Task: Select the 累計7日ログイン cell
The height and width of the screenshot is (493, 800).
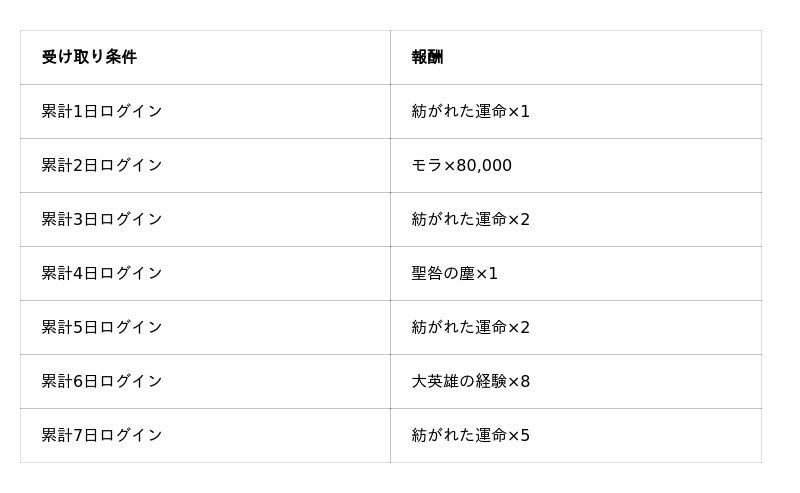Action: [x=102, y=435]
